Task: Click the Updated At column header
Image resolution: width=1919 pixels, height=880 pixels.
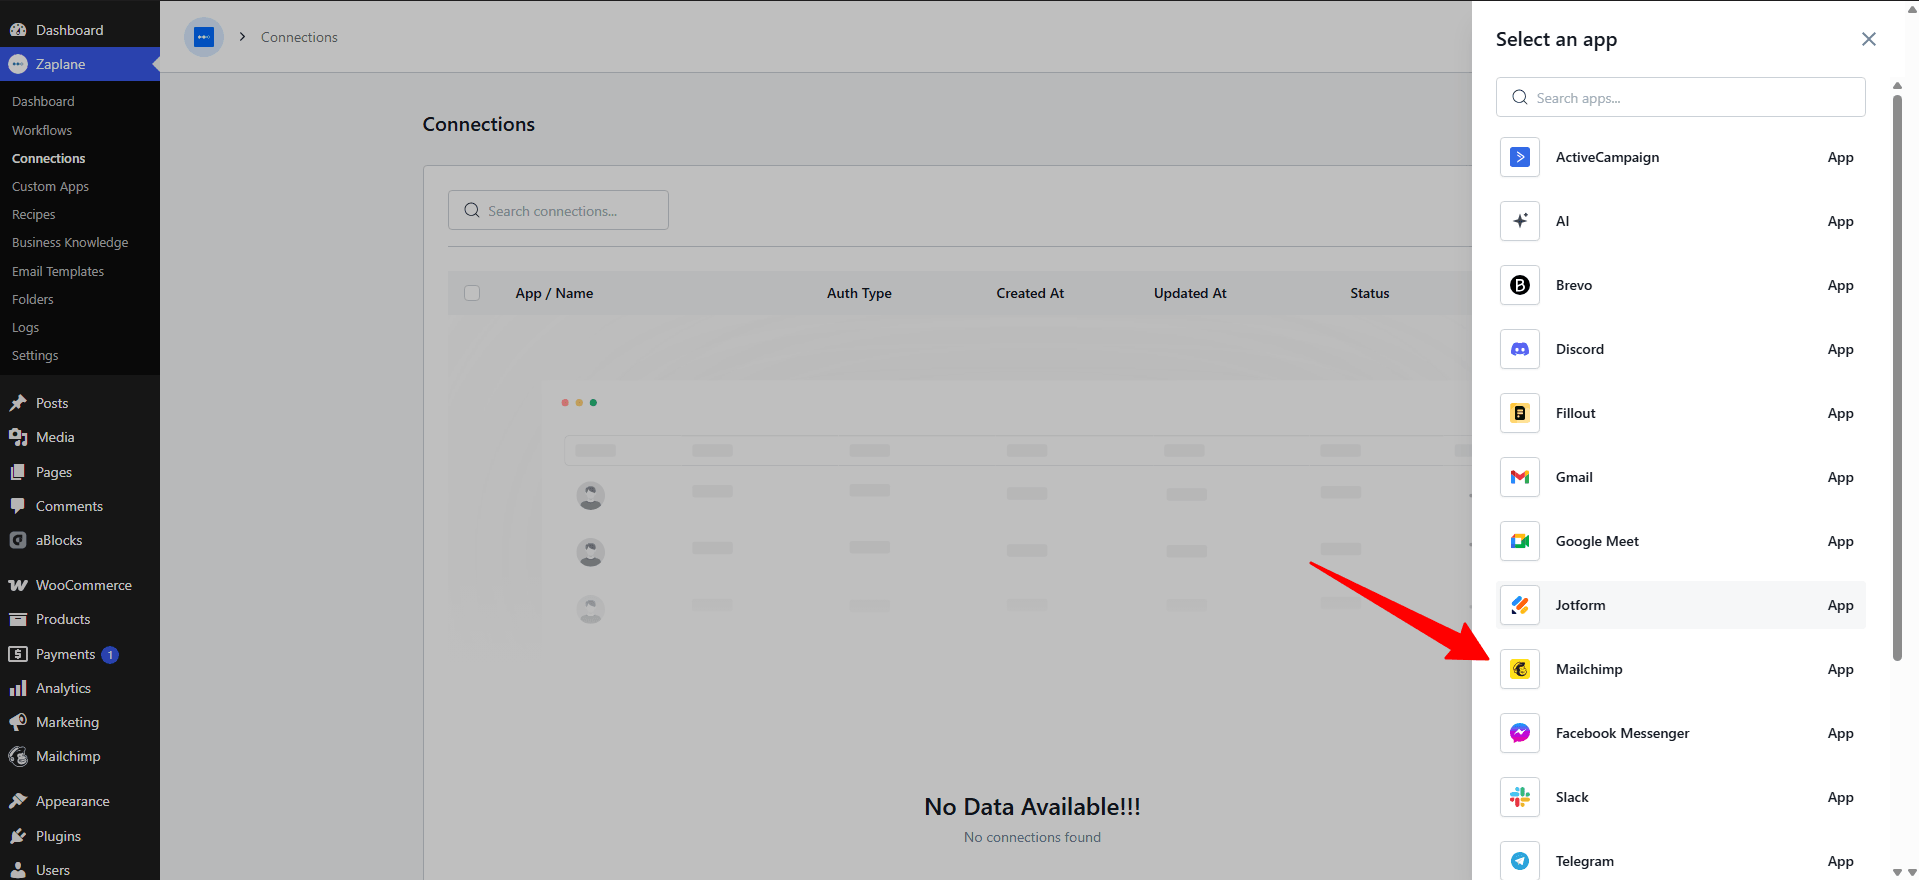Action: (x=1190, y=293)
